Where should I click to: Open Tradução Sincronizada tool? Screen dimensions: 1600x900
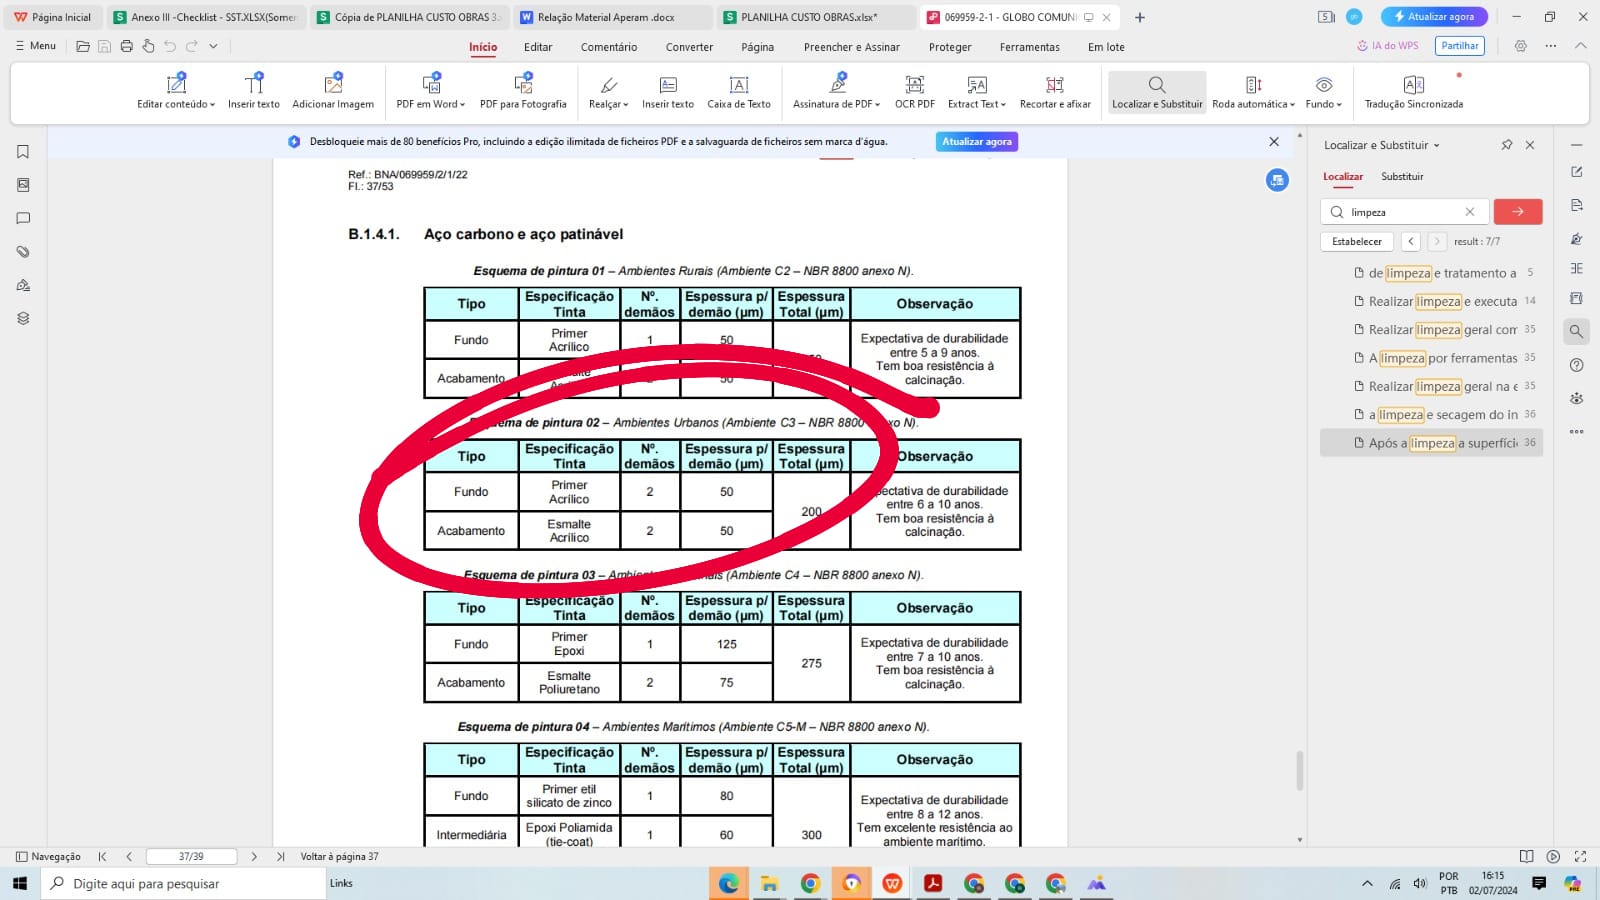click(x=1413, y=91)
